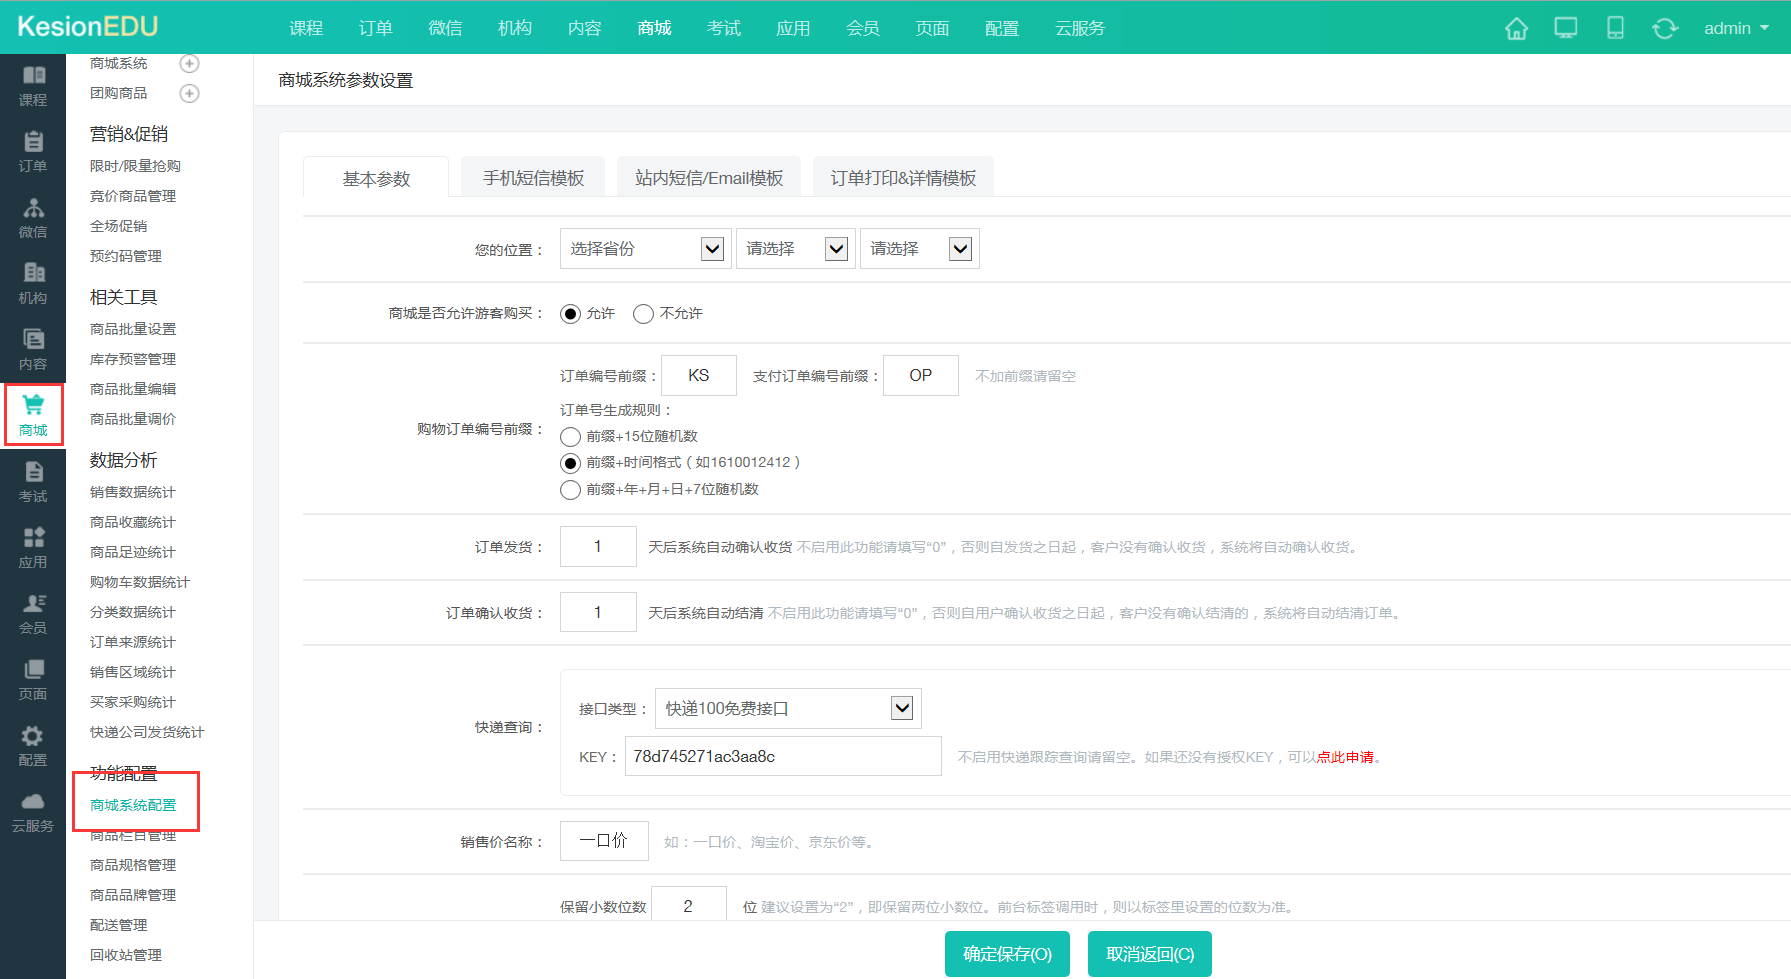Click the red 点此申请 link
The height and width of the screenshot is (979, 1791).
click(1345, 757)
